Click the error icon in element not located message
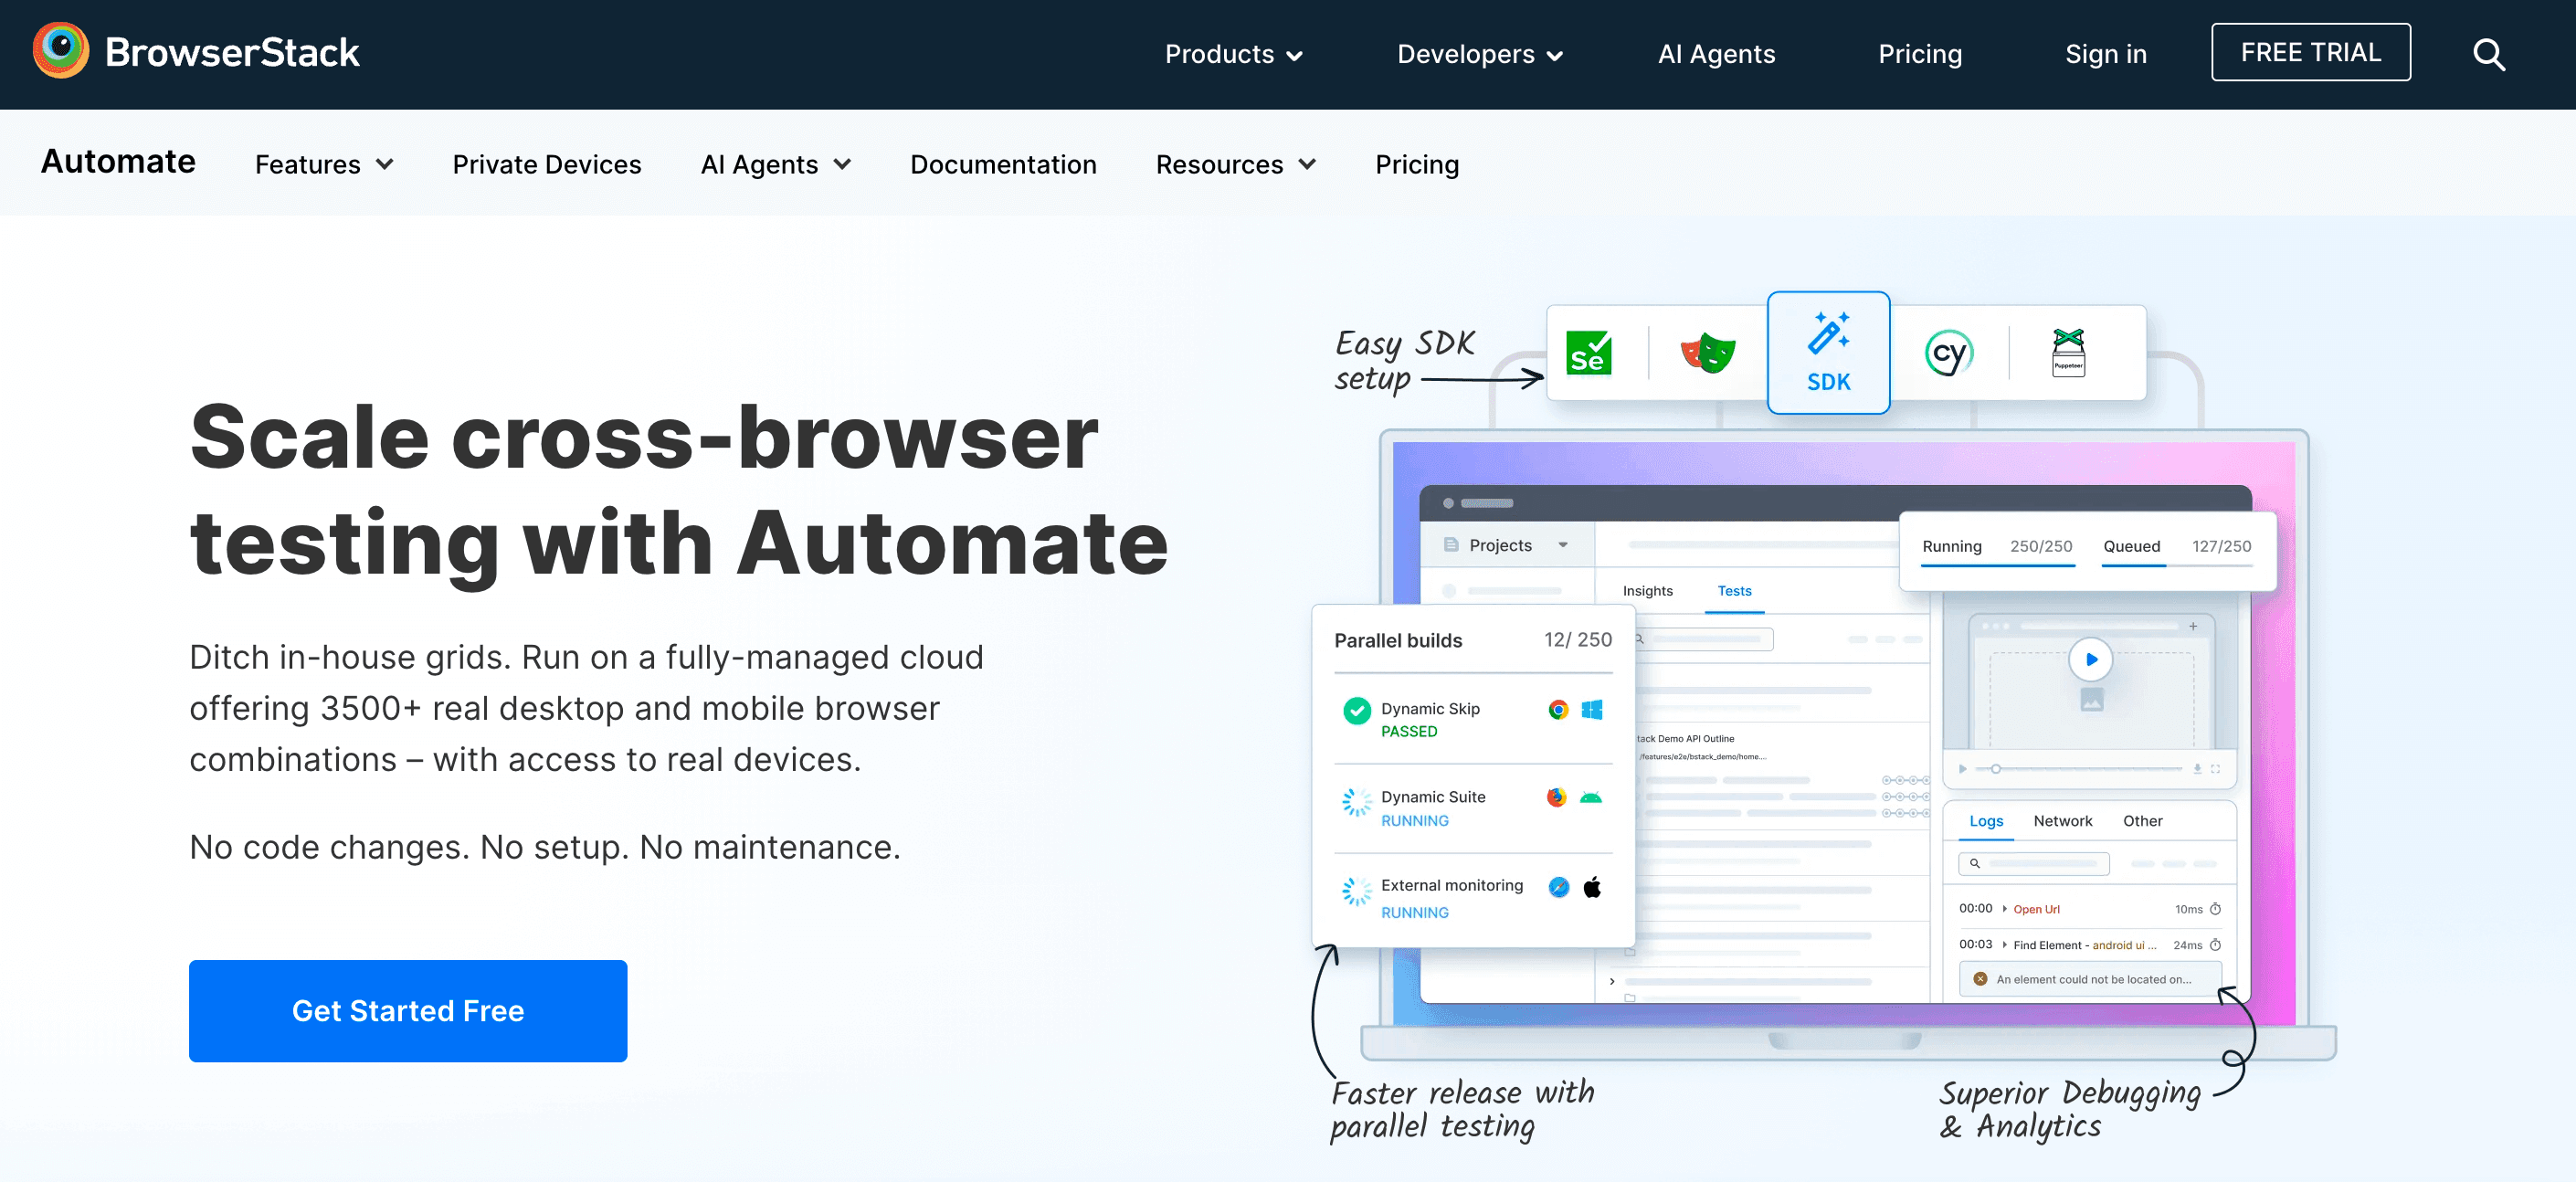The image size is (2576, 1182). (x=1980, y=979)
